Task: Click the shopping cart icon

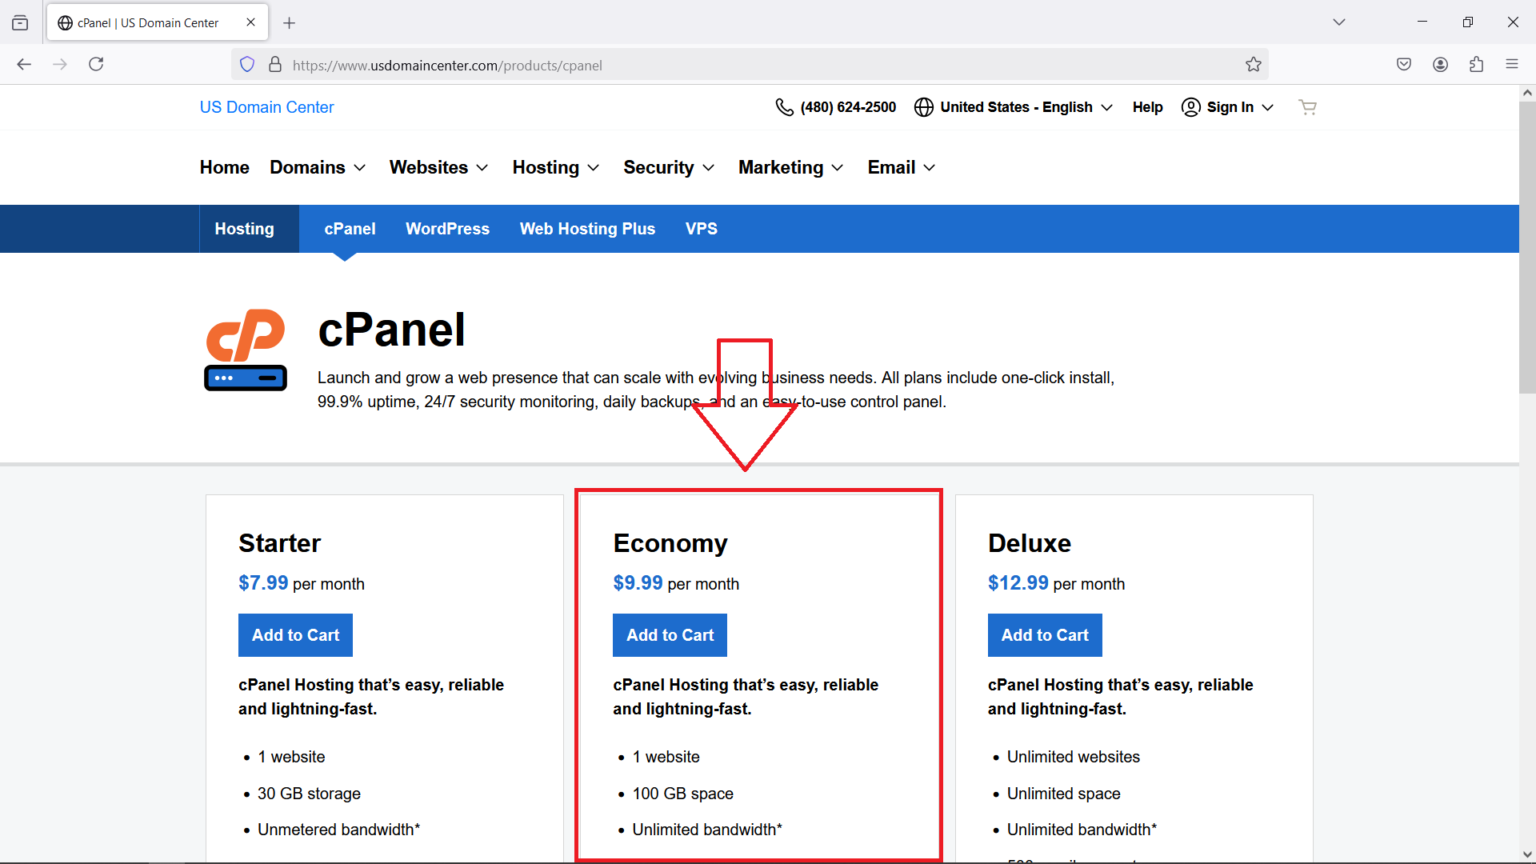Action: tap(1307, 107)
